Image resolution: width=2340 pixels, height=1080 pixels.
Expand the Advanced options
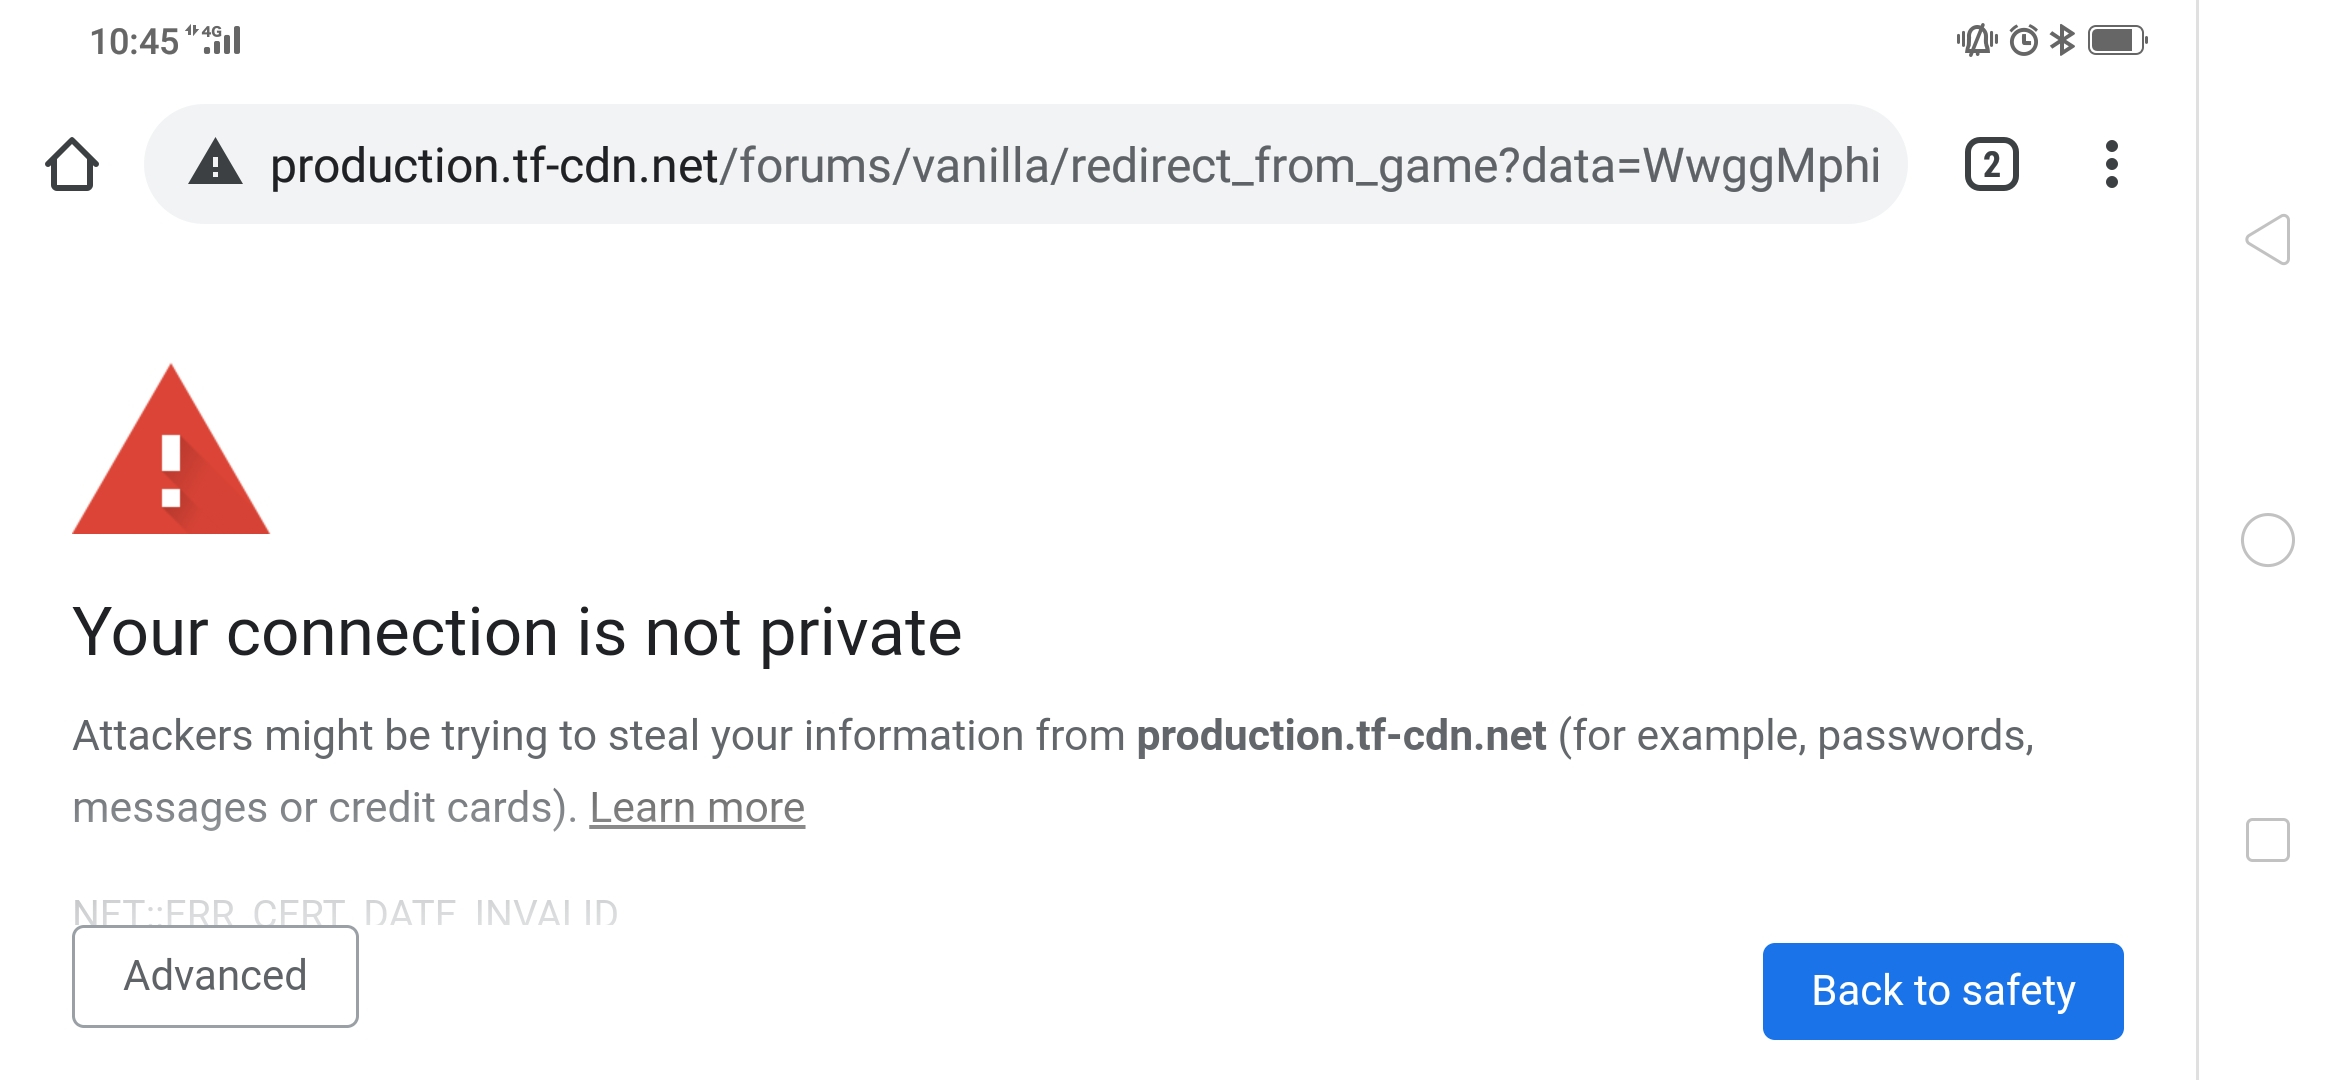(x=215, y=976)
